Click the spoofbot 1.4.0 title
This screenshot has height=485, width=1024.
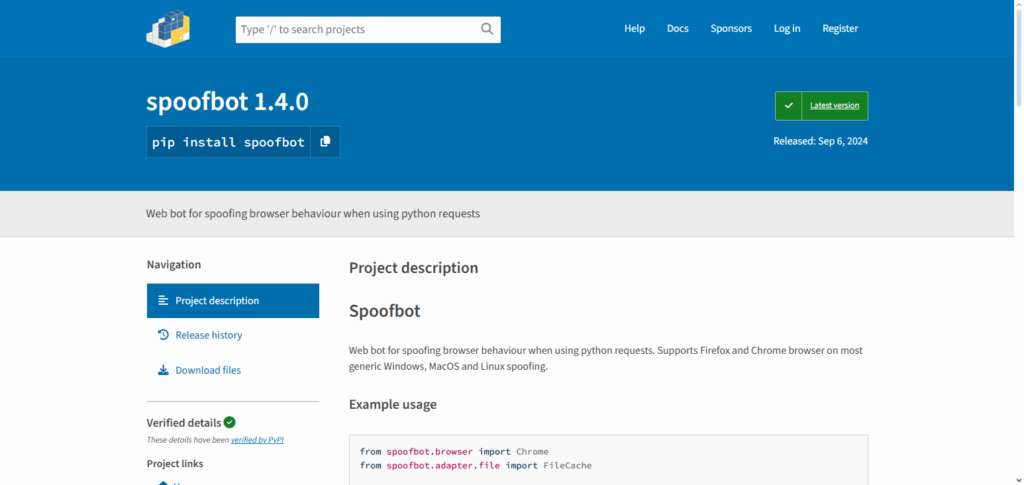(227, 102)
